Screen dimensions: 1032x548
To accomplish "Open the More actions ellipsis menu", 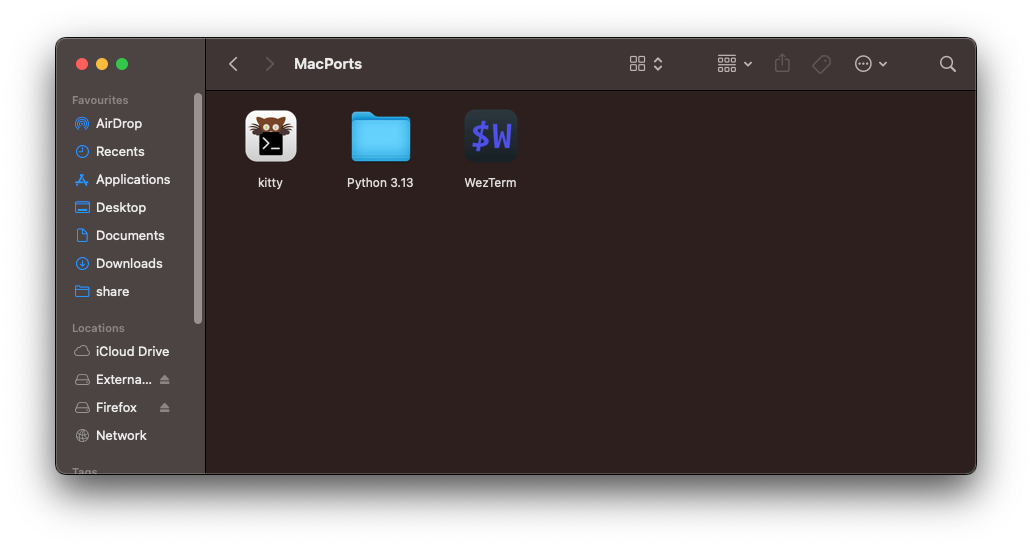I will click(x=870, y=64).
